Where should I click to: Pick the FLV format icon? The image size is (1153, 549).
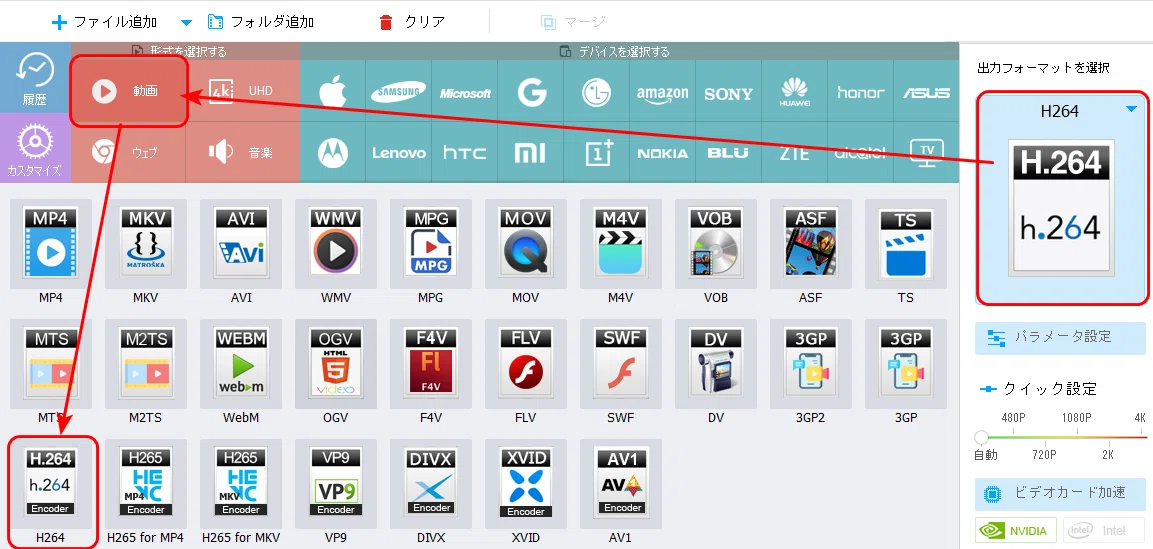[x=526, y=364]
